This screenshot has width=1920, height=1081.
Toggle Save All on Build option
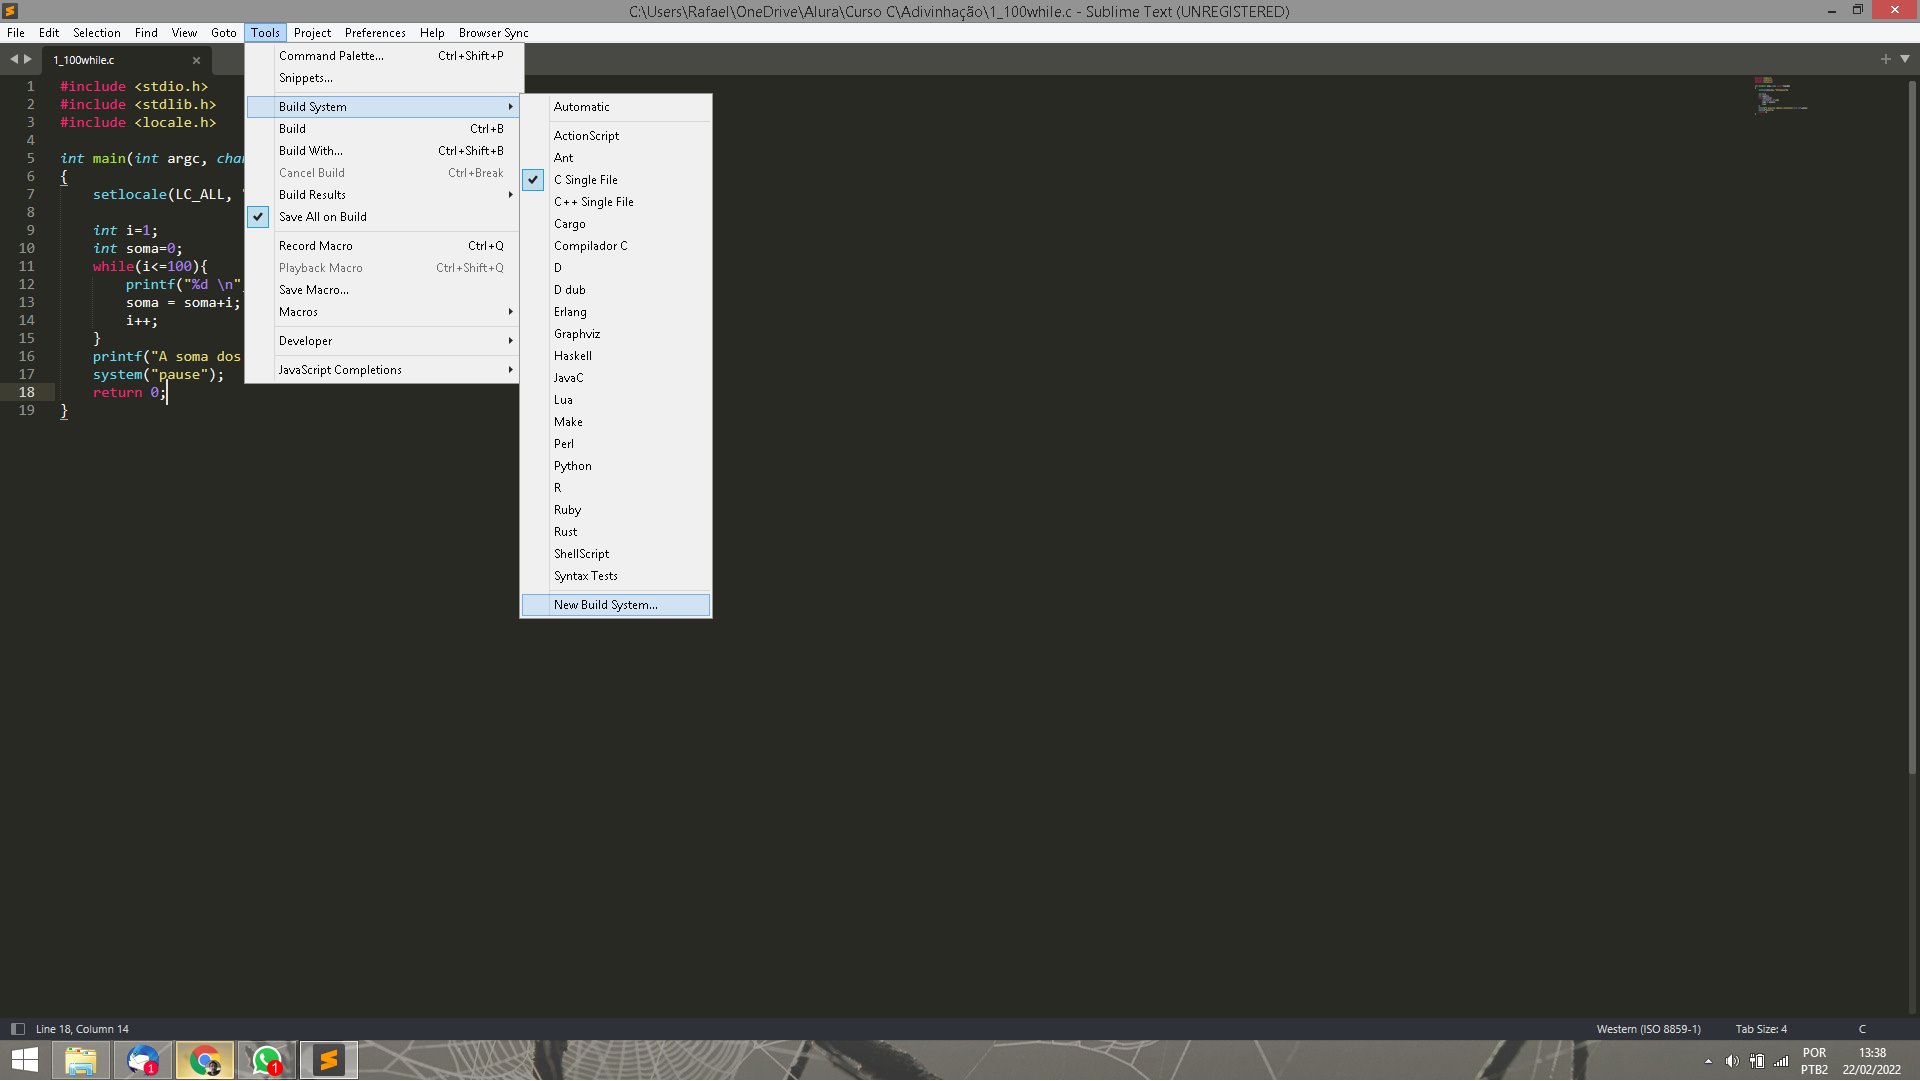(384, 217)
